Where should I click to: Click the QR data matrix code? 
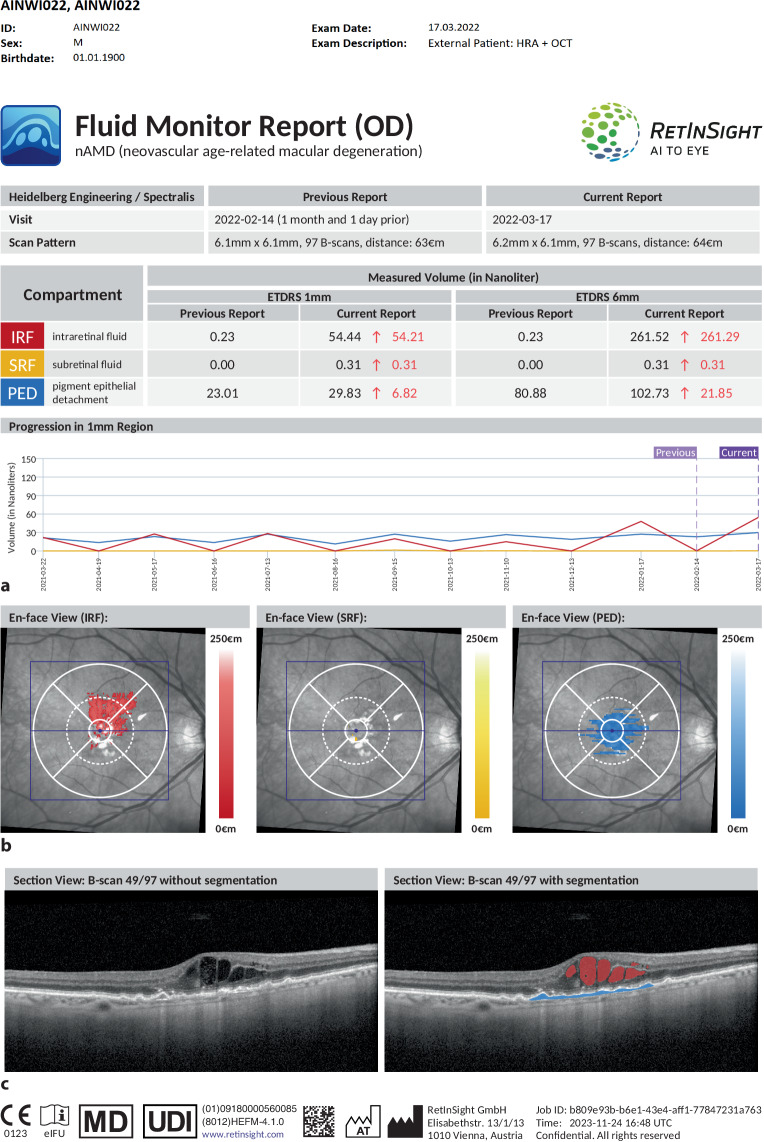click(x=319, y=1120)
